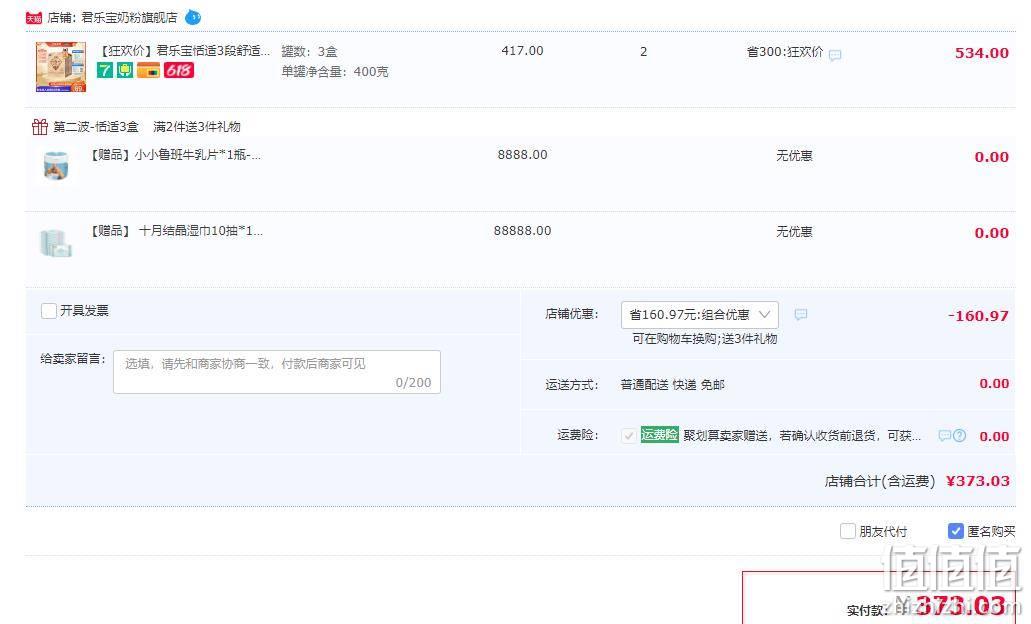The width and height of the screenshot is (1031, 624).
Task: Click the 君乐宝 milk powder product thumbnail
Action: point(60,66)
